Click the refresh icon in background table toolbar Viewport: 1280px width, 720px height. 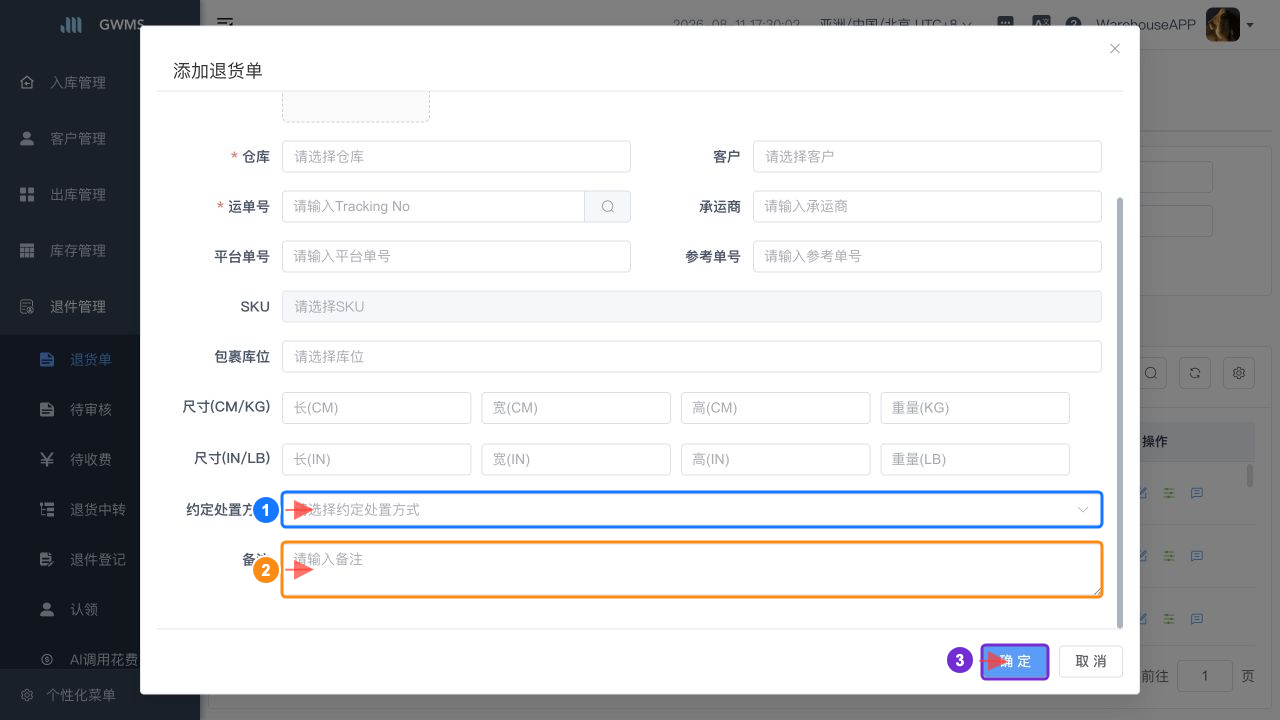1195,373
